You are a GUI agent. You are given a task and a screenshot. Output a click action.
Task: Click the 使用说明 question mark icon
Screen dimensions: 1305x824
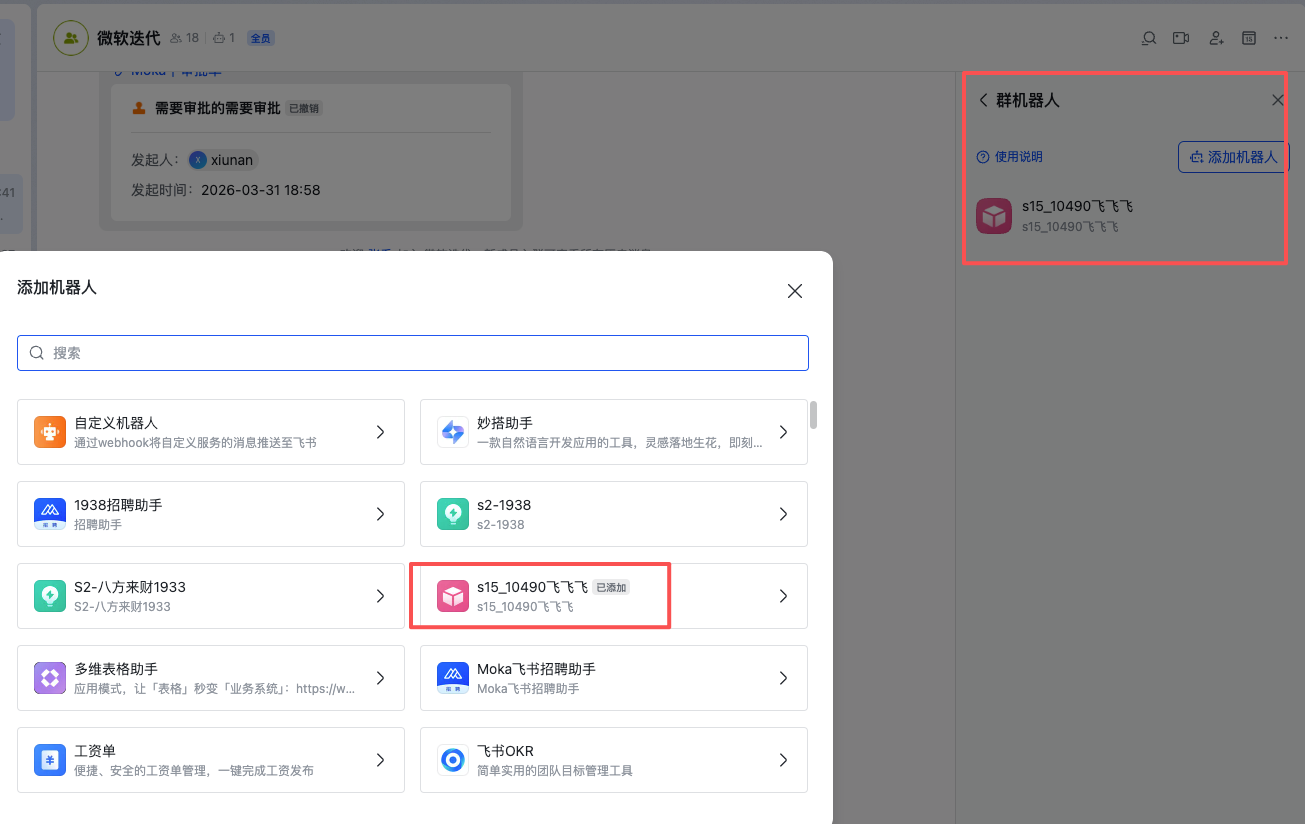(x=983, y=157)
